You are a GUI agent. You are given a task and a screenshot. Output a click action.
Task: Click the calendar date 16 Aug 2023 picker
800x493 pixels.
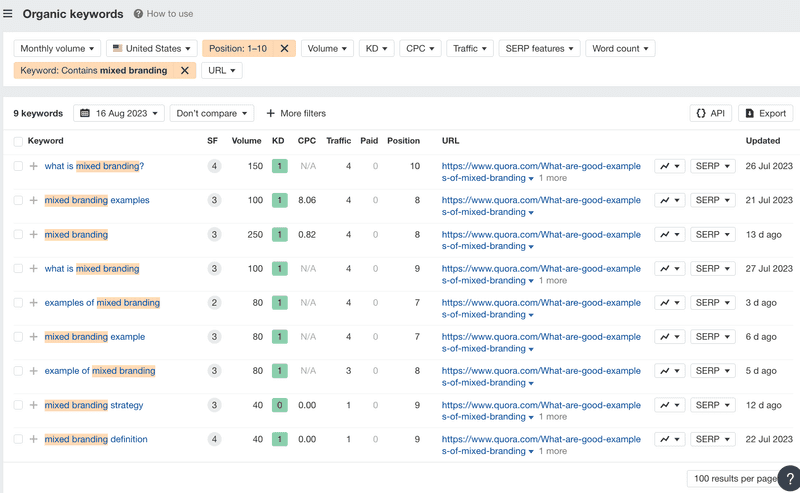[119, 113]
